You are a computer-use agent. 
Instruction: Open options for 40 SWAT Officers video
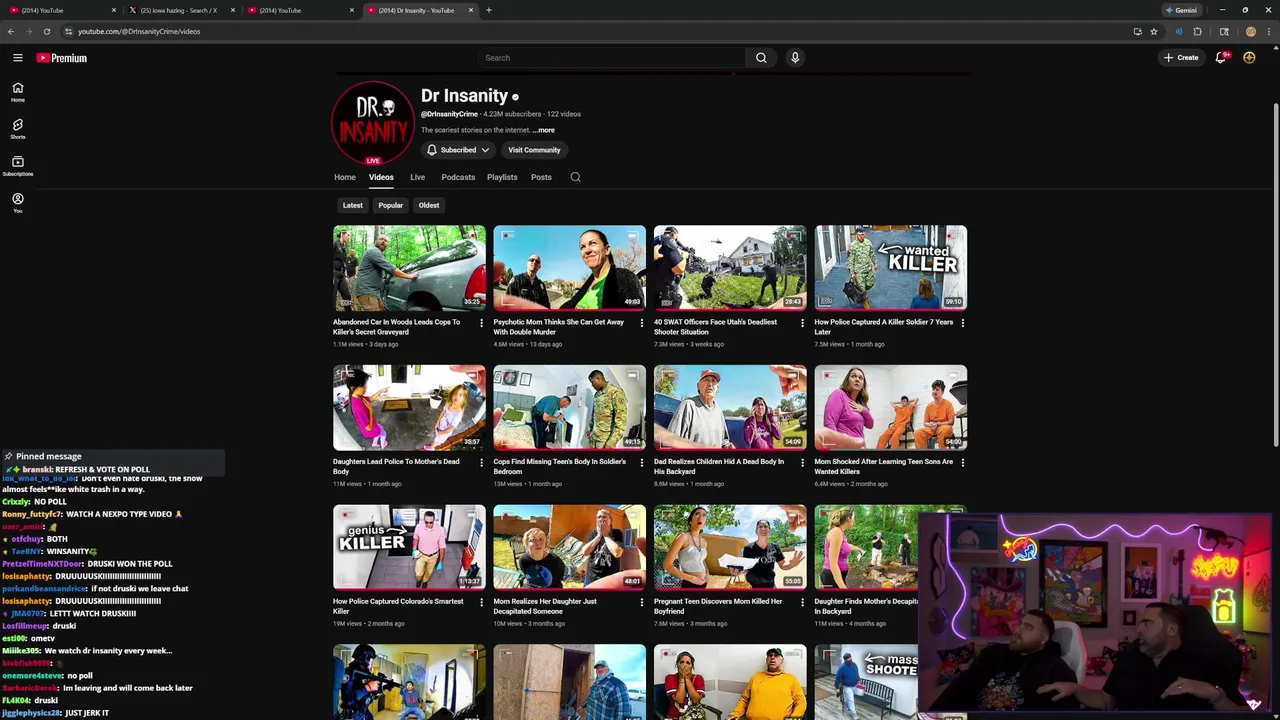802,323
